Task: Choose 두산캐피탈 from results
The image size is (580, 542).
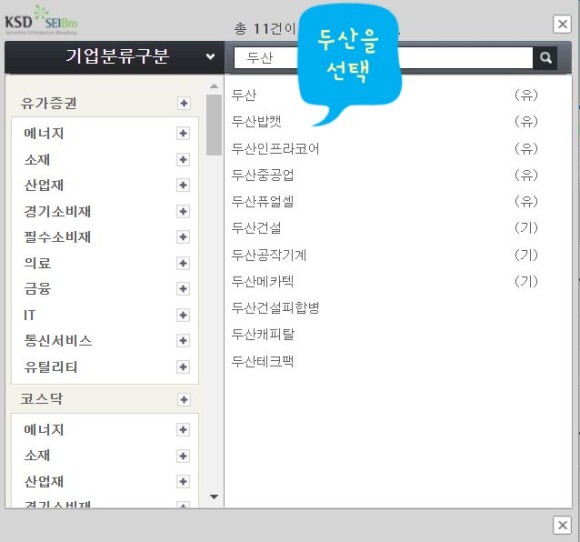Action: 263,334
